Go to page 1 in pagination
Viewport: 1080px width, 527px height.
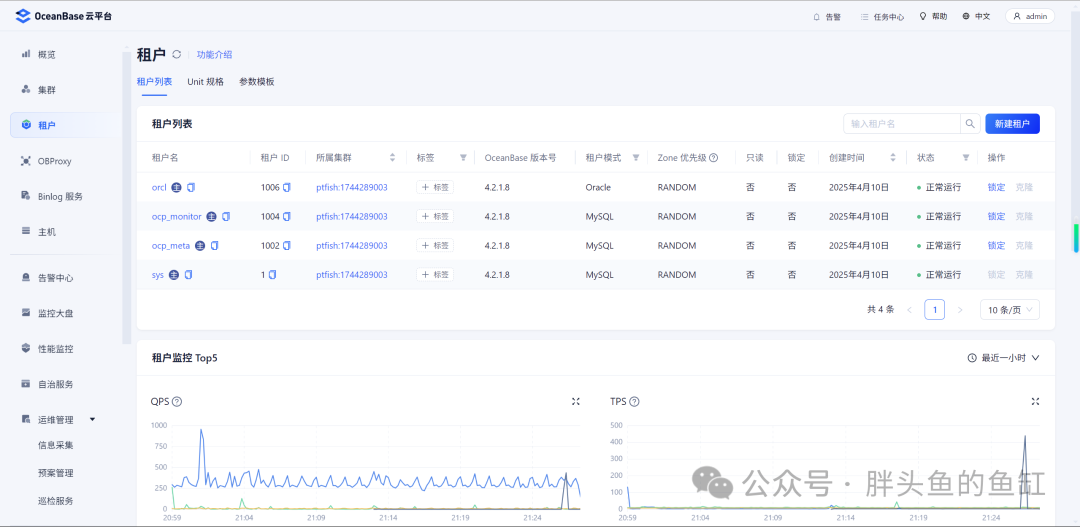click(935, 310)
